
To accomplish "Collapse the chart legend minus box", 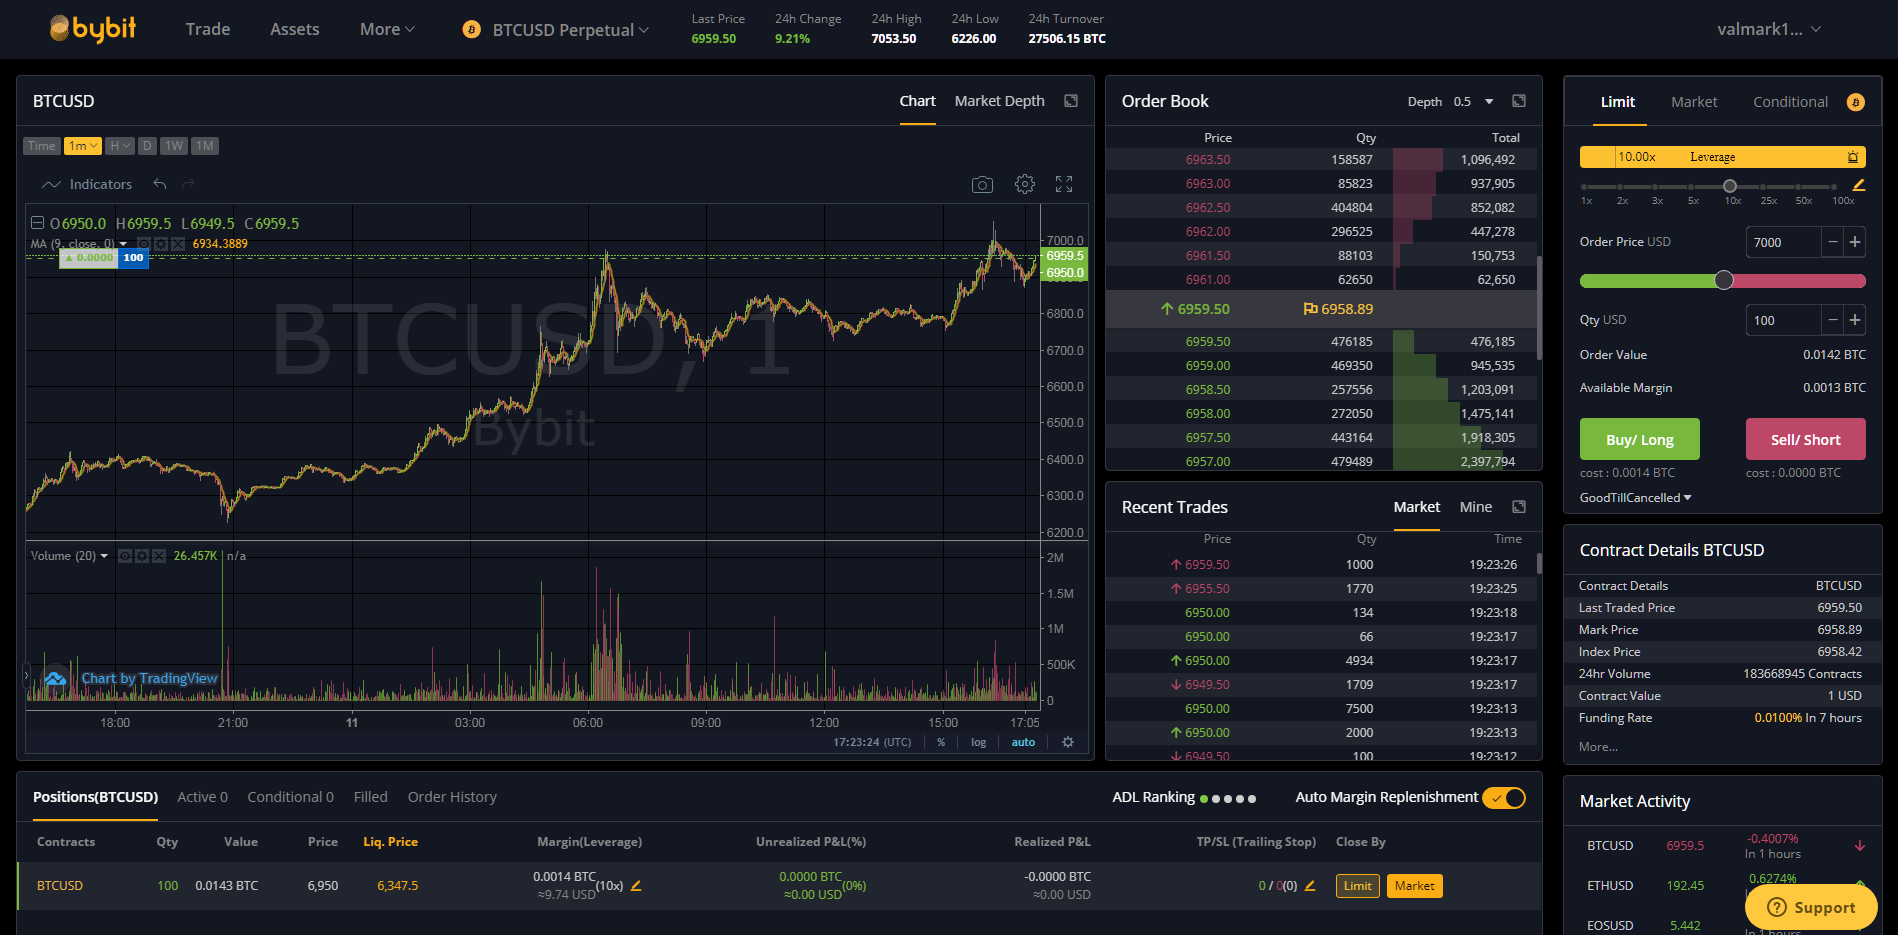I will point(37,223).
